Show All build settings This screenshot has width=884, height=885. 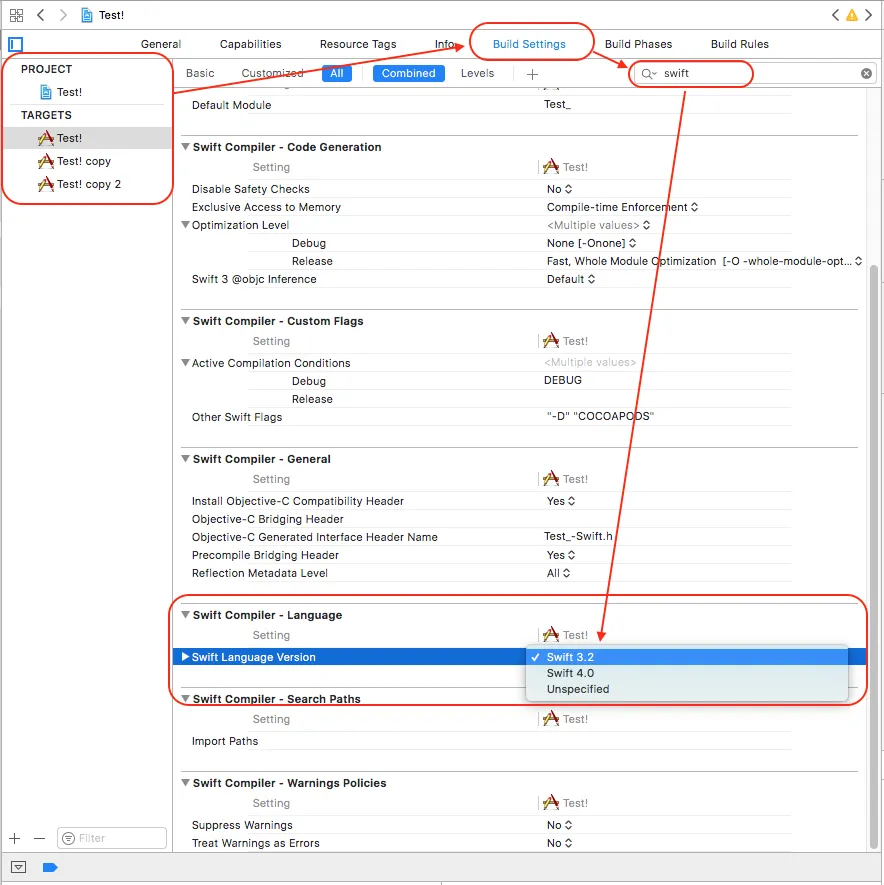[336, 73]
